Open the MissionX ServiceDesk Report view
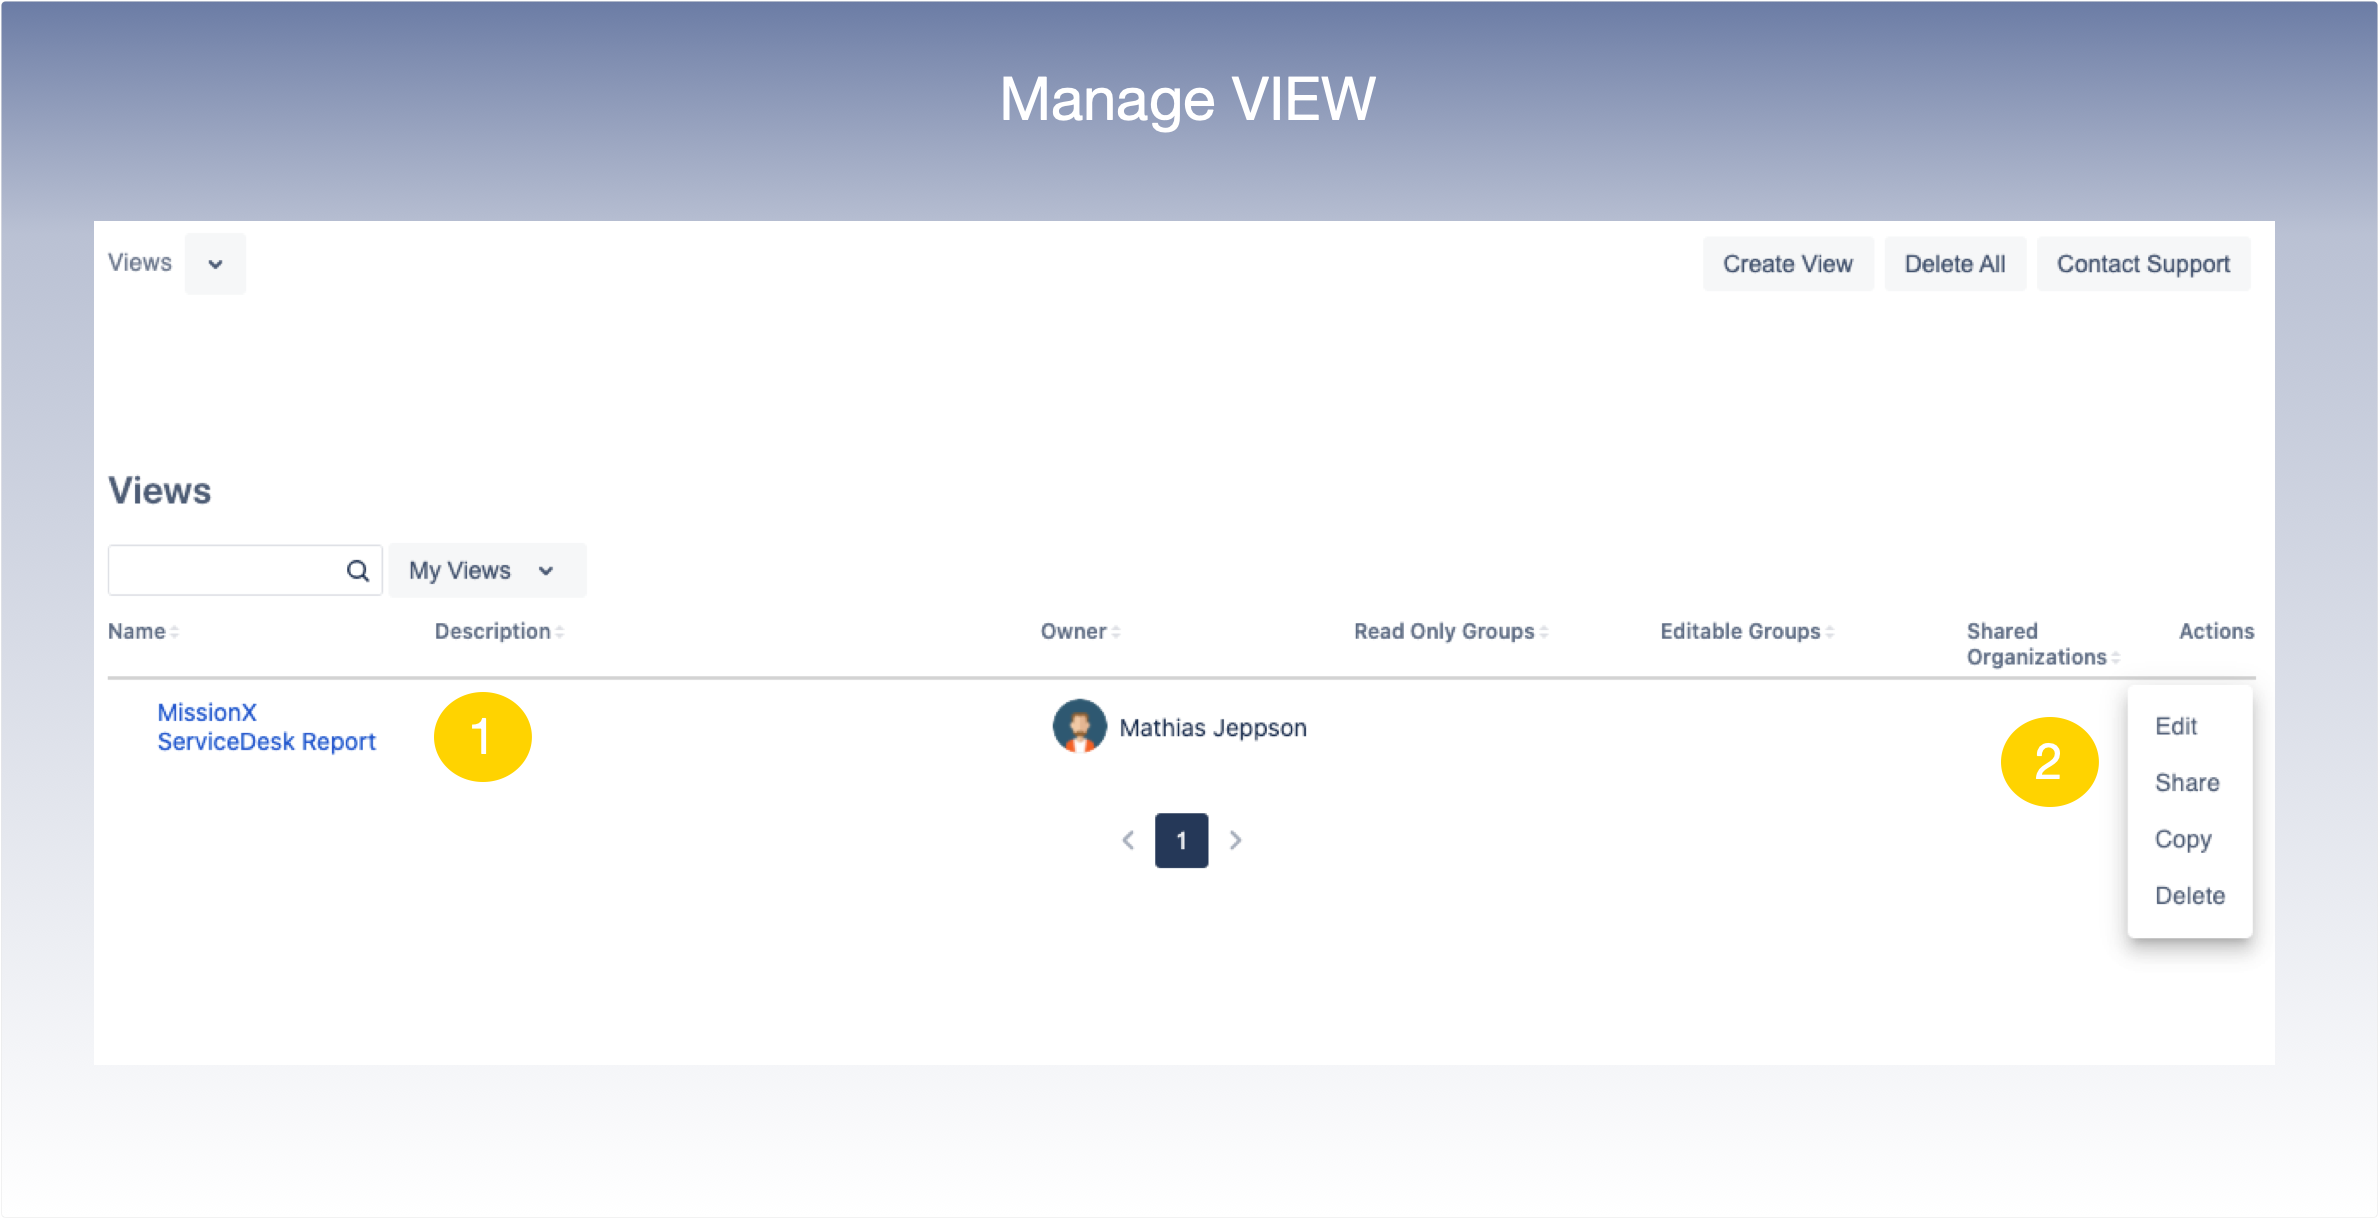The width and height of the screenshot is (2378, 1218). (266, 727)
